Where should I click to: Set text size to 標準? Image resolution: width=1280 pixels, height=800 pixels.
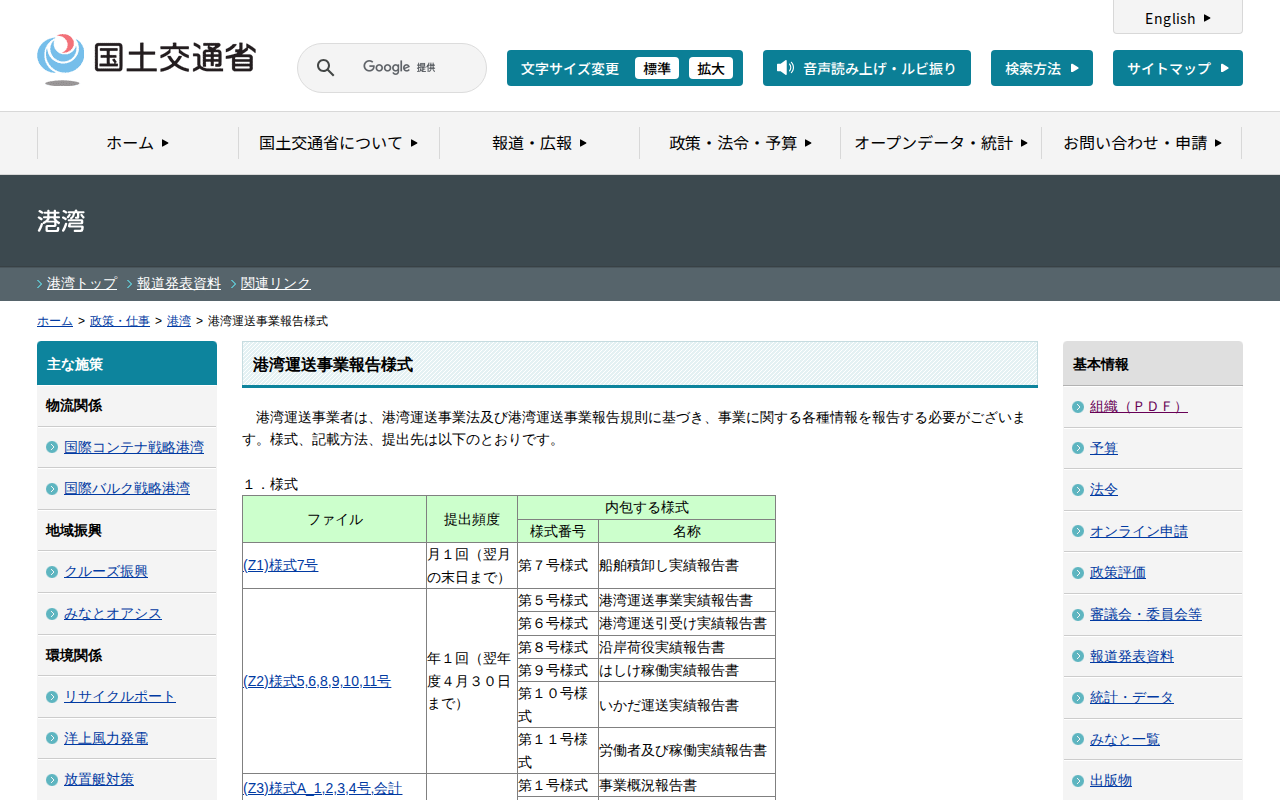click(x=656, y=68)
